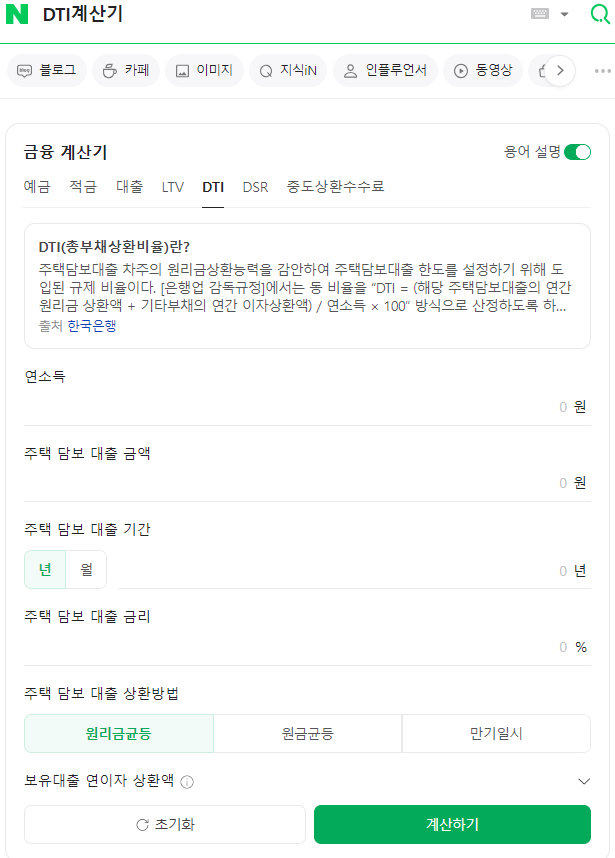Viewport: 615px width, 858px height.
Task: Click info icon next to 보유대출 연이자 상환액
Action: [x=187, y=782]
